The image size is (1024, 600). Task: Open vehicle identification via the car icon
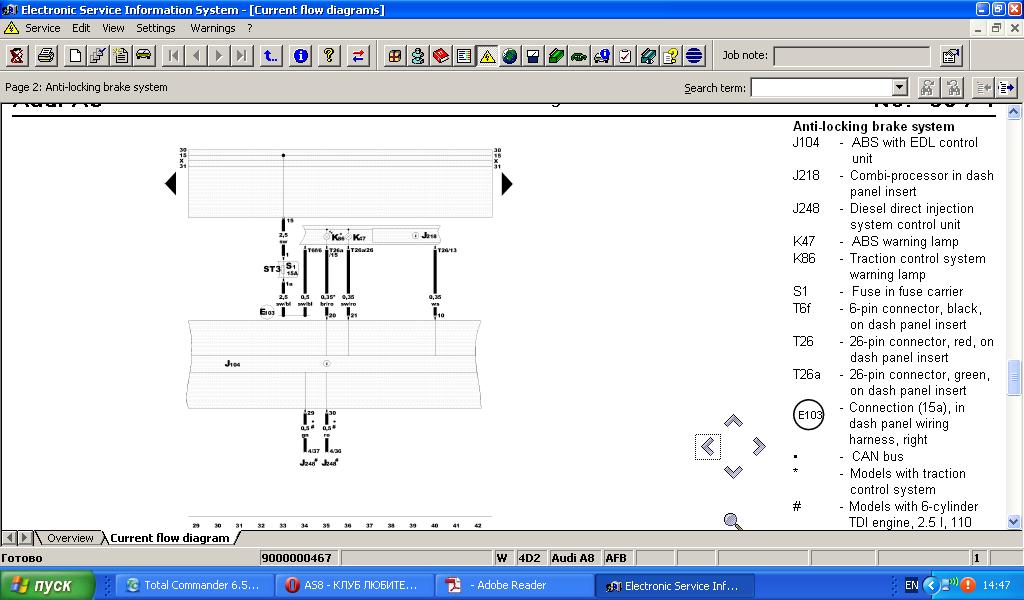143,56
